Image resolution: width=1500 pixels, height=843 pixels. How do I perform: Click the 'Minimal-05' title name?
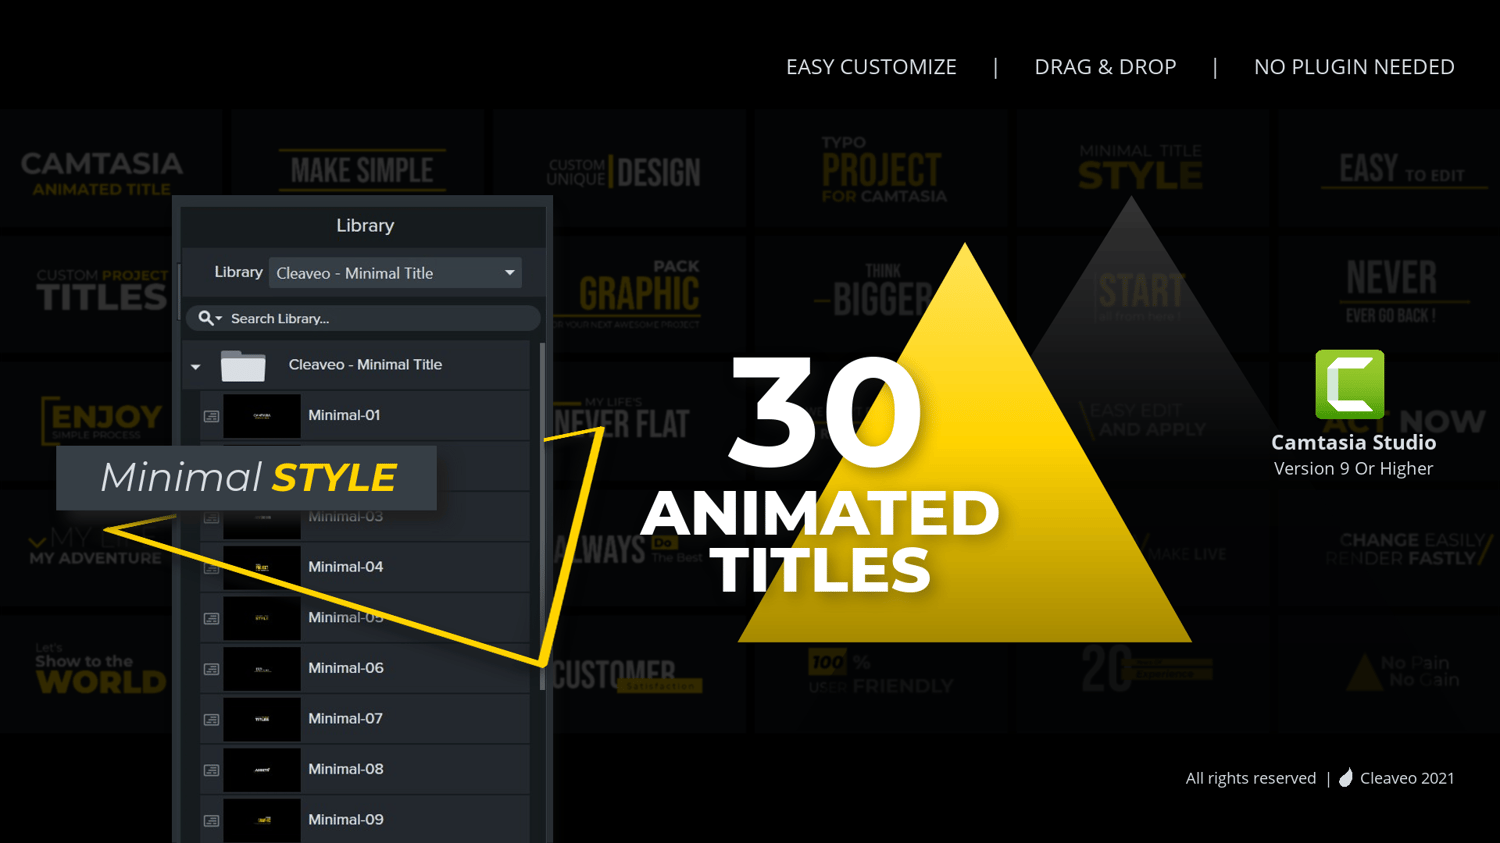346,617
